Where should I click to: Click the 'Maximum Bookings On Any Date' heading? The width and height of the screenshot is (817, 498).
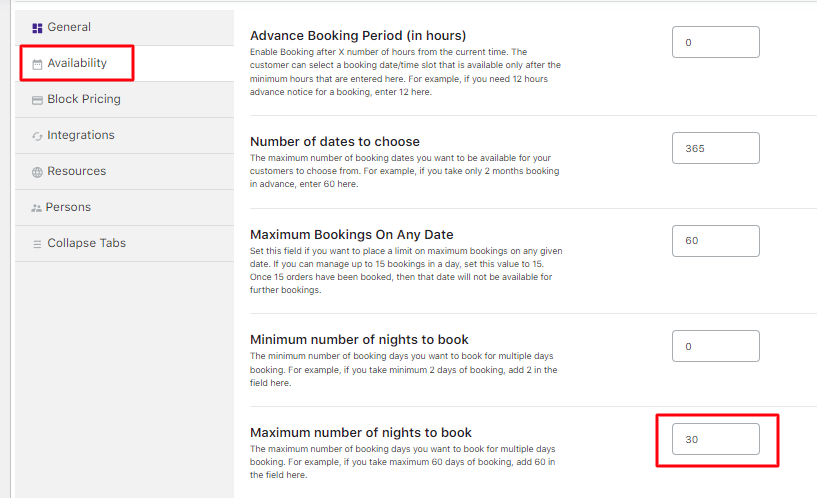point(352,234)
